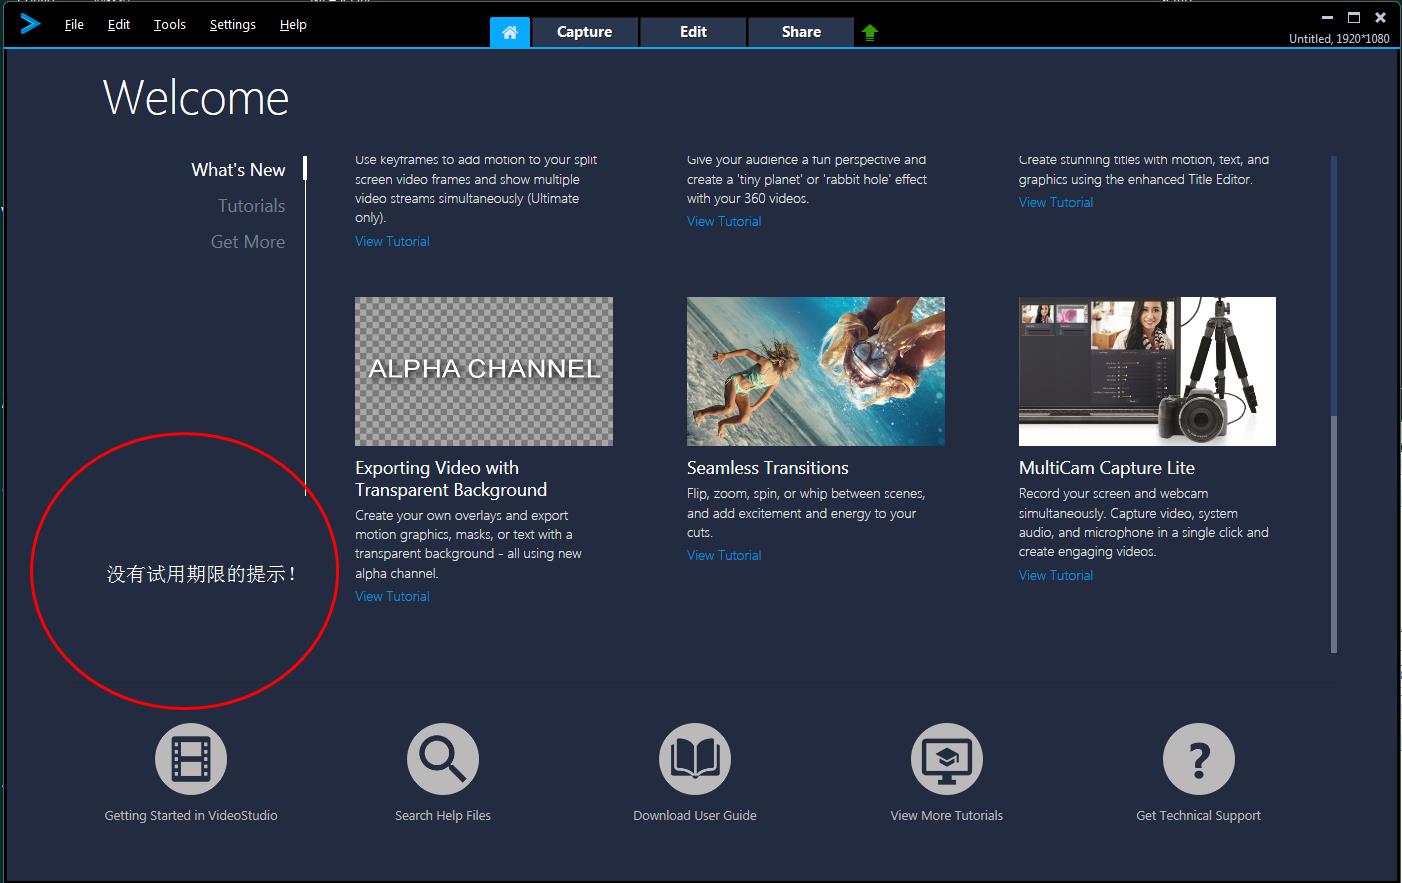1402x883 pixels.
Task: Click the Get Technical Support label
Action: click(1199, 816)
